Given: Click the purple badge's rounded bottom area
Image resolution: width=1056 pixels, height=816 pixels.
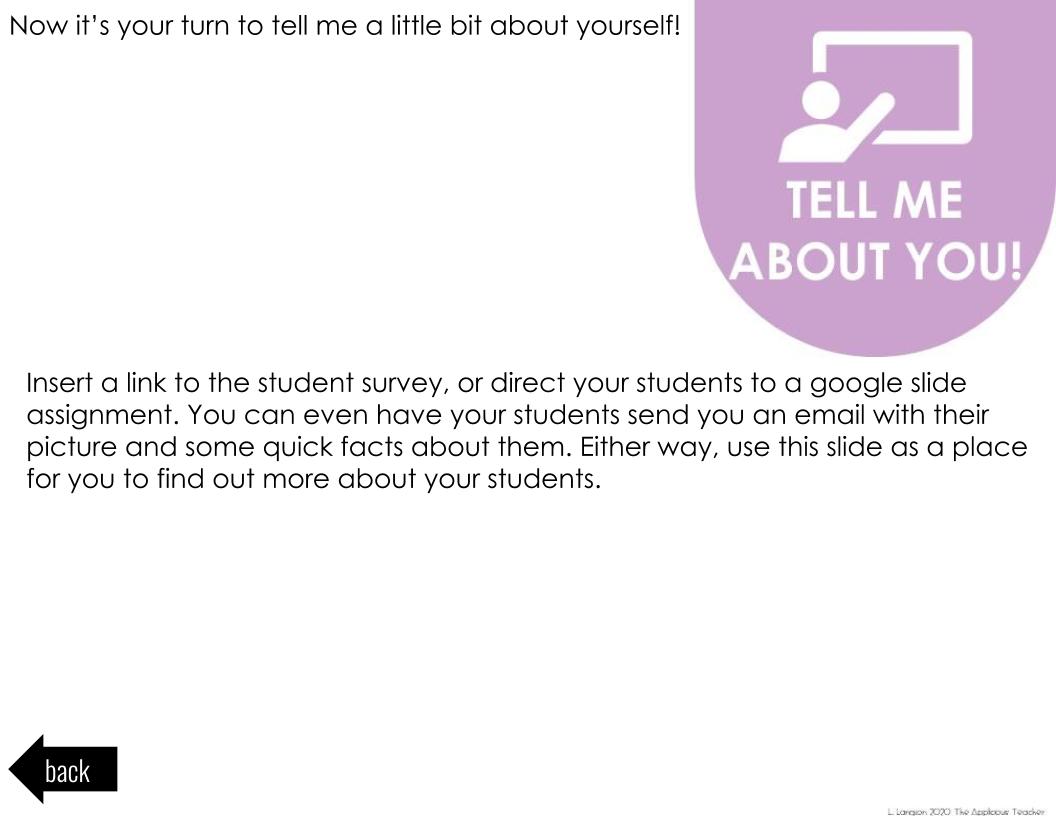Looking at the screenshot, I should (874, 322).
